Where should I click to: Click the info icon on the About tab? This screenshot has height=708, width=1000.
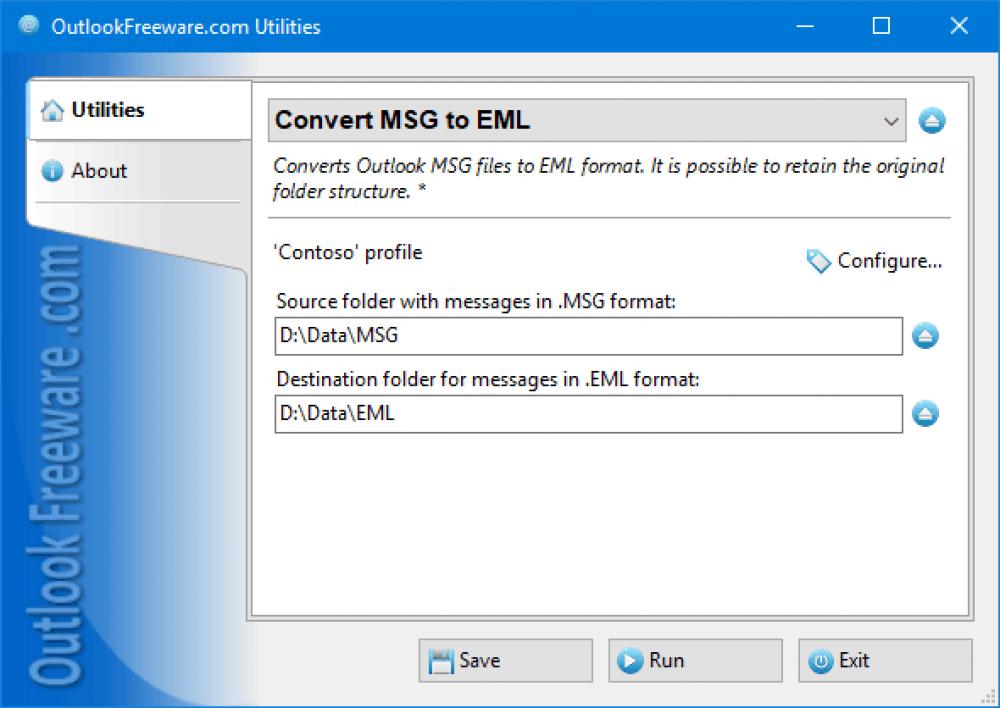click(x=52, y=171)
